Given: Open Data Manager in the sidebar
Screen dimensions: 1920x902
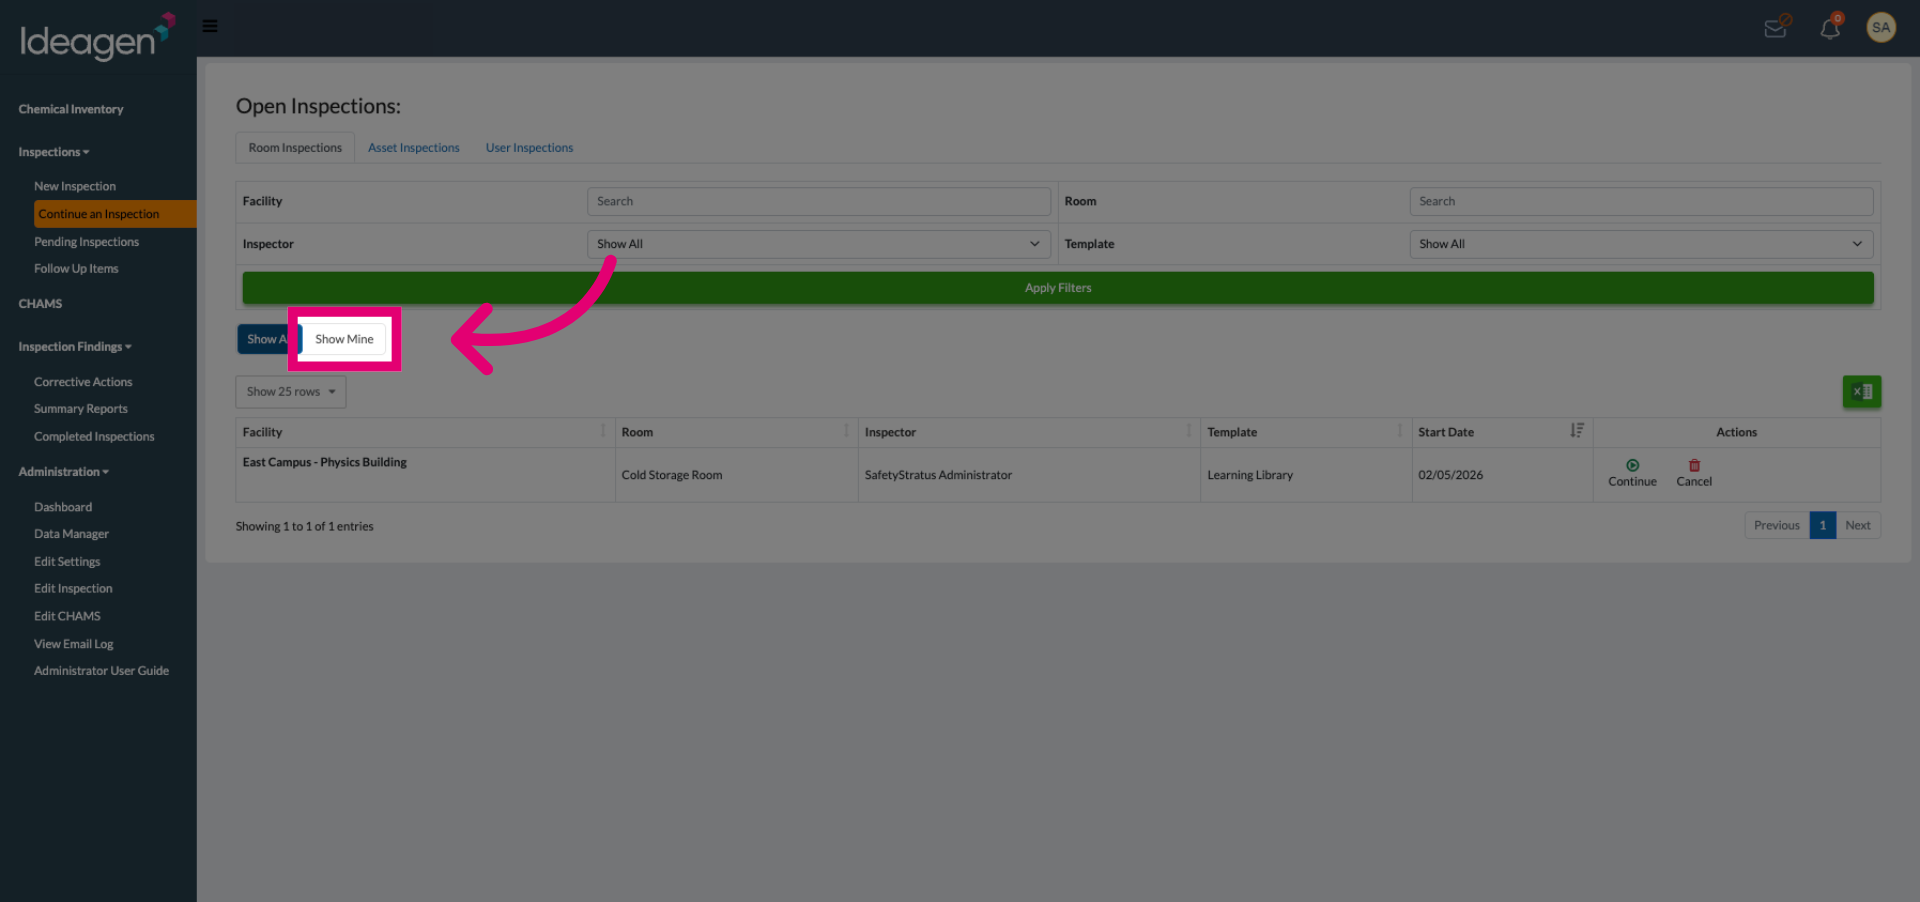Looking at the screenshot, I should tap(71, 534).
